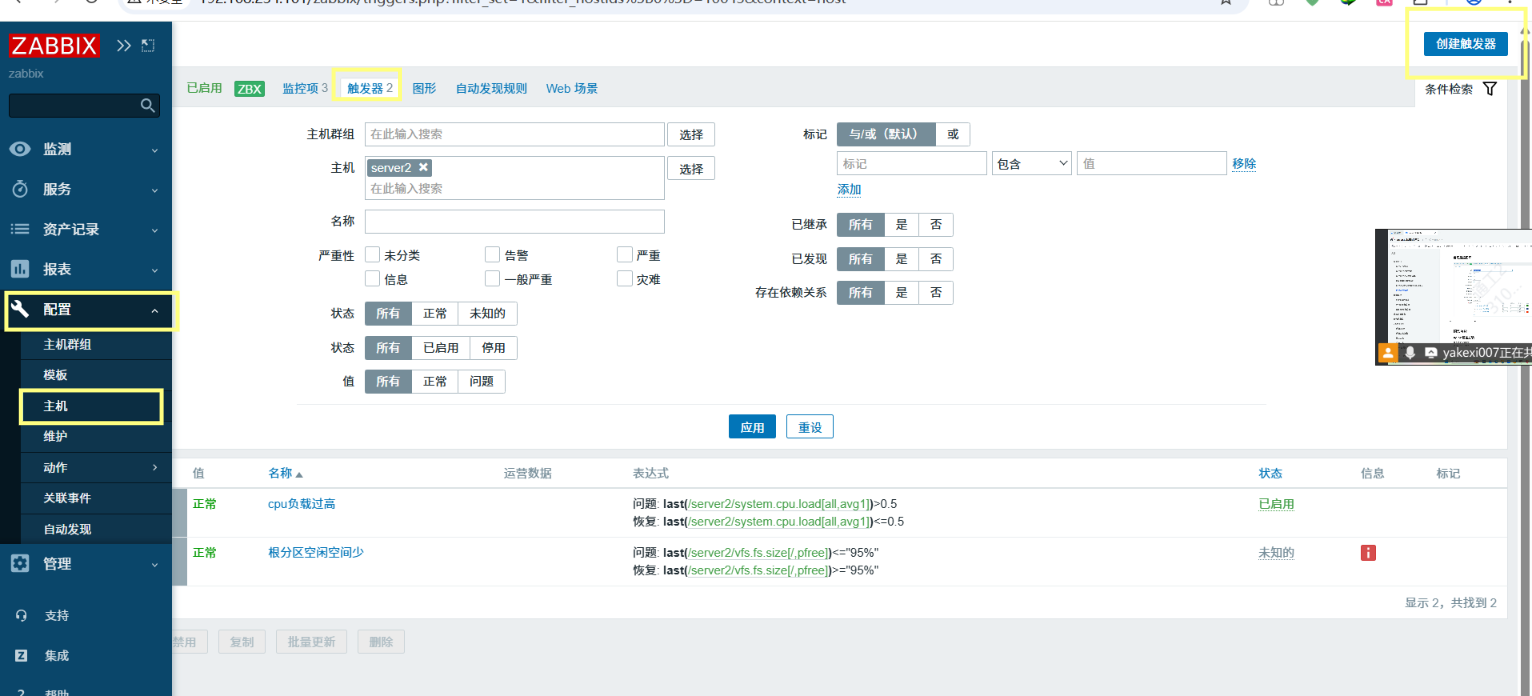
Task: Check the 严重 severity checkbox
Action: [x=625, y=255]
